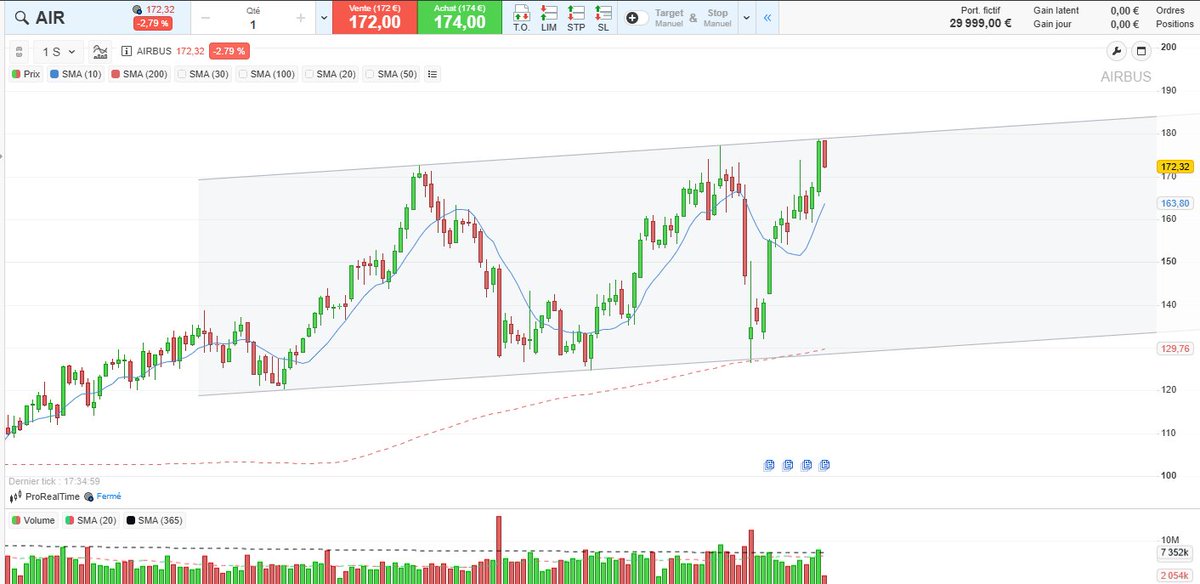The image size is (1200, 584).
Task: Select the STP stop order icon
Action: (576, 18)
